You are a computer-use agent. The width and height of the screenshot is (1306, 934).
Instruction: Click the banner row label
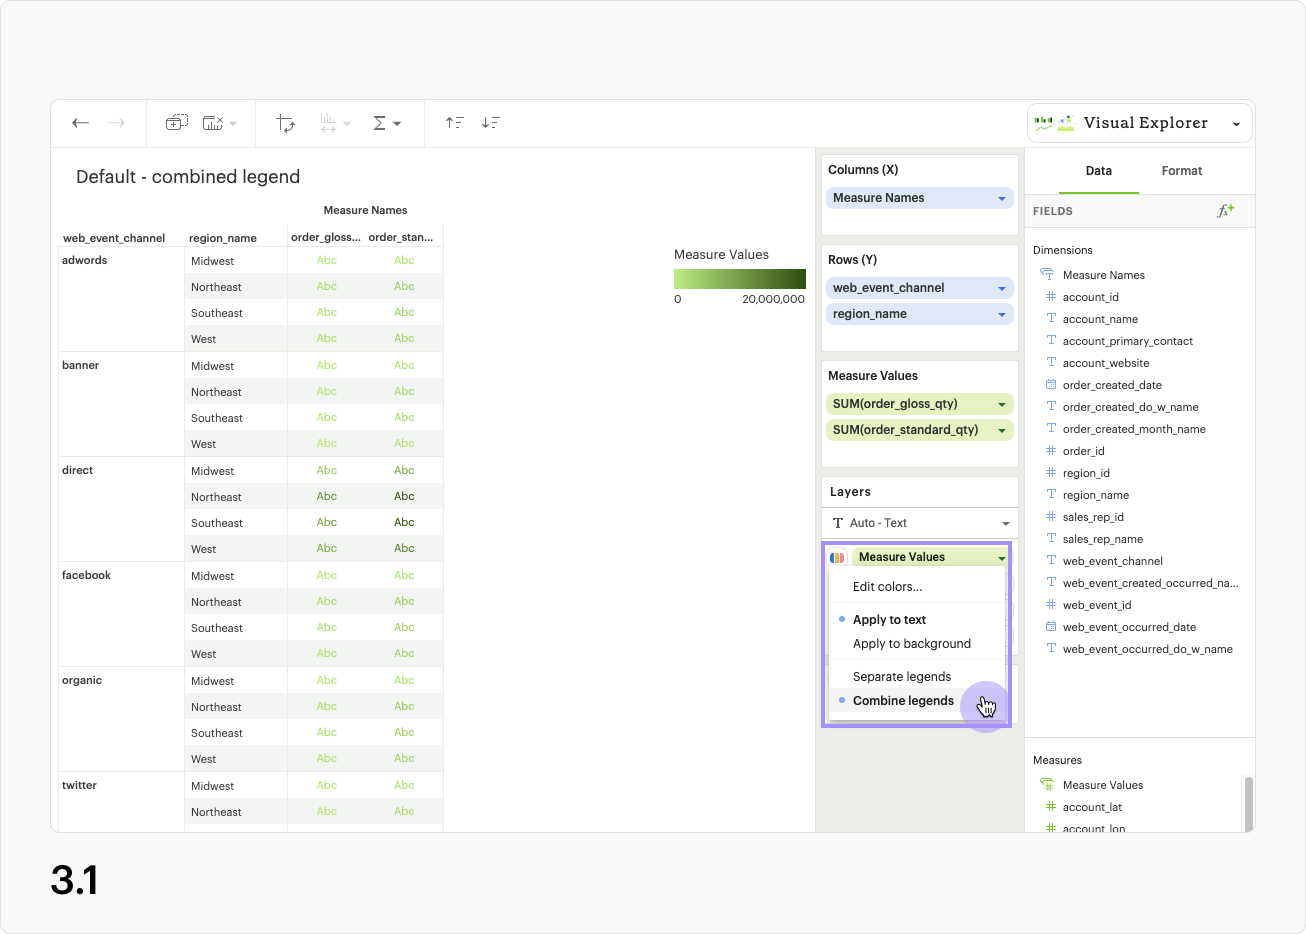click(80, 365)
